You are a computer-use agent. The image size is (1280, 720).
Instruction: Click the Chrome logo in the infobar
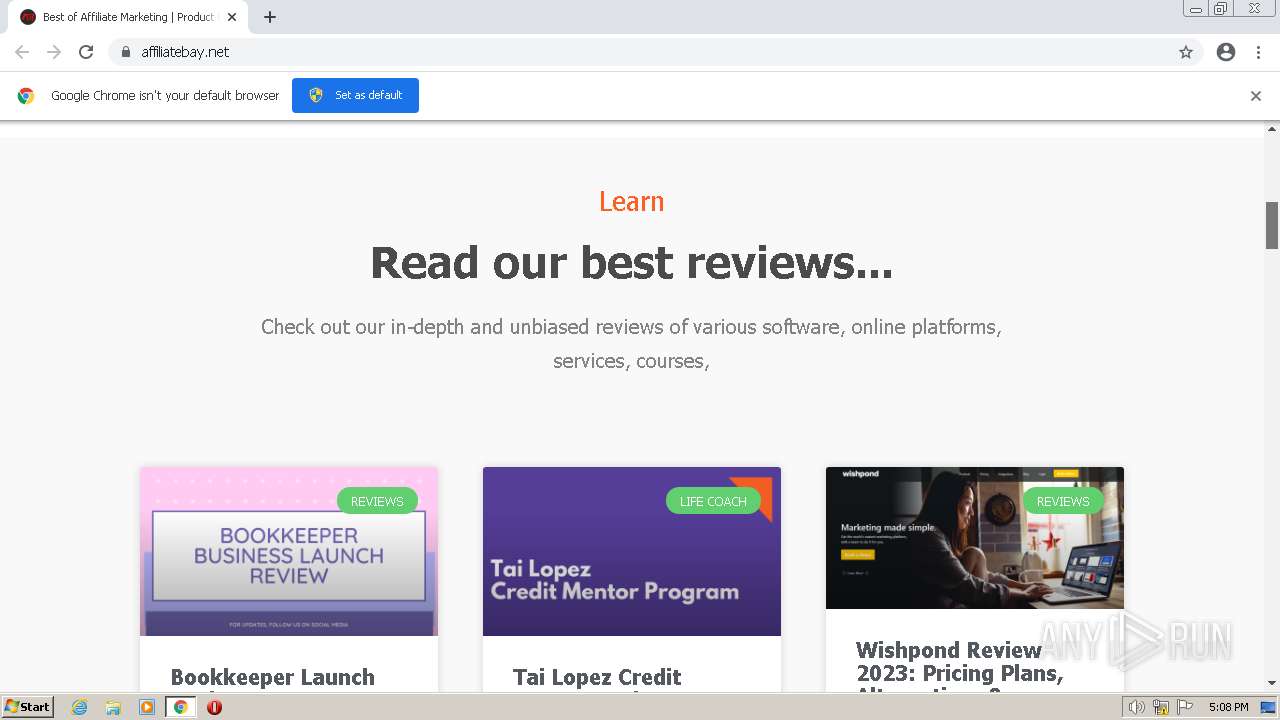[26, 96]
